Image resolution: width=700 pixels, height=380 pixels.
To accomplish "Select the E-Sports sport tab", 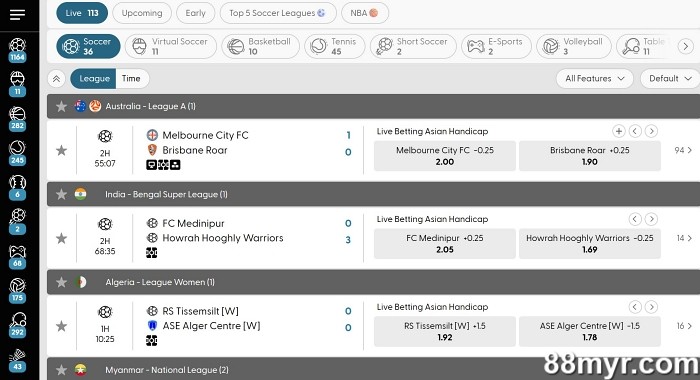I will click(x=496, y=46).
